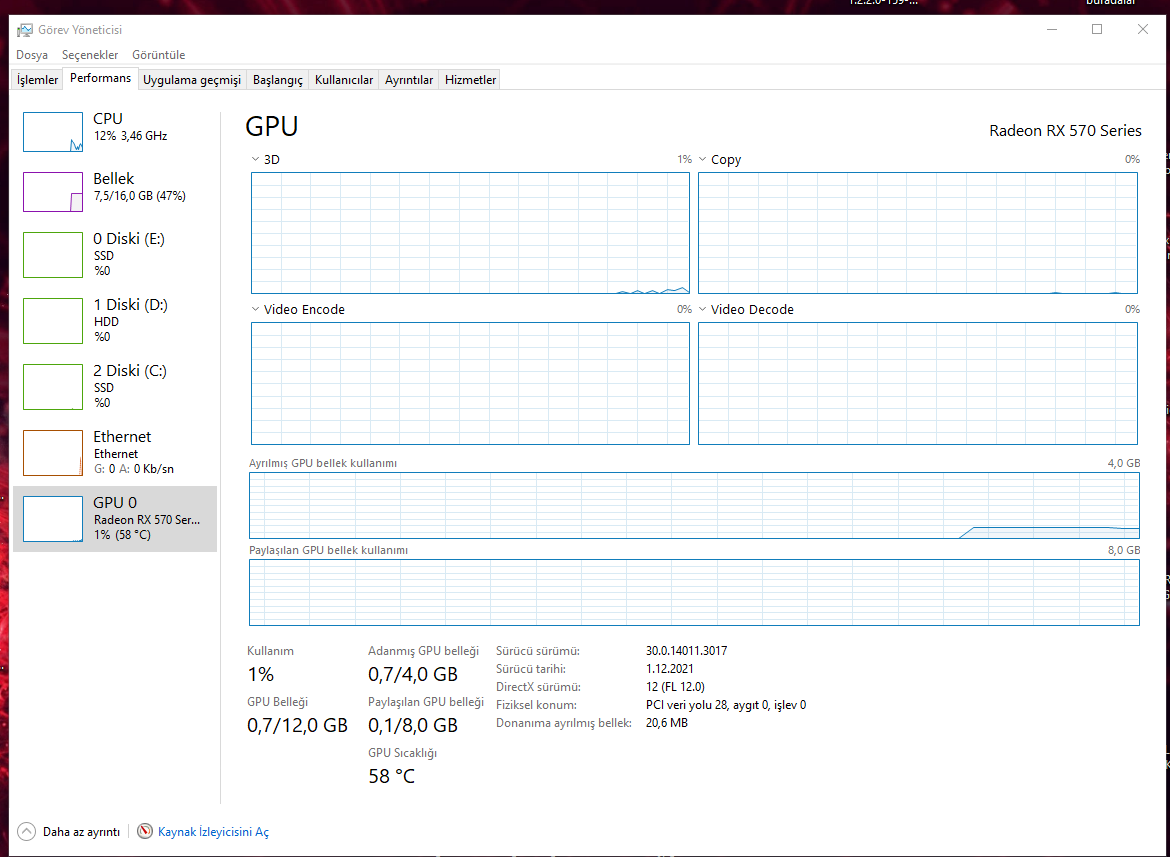Click hardware reserved memory '20,6 MB'

[666, 722]
